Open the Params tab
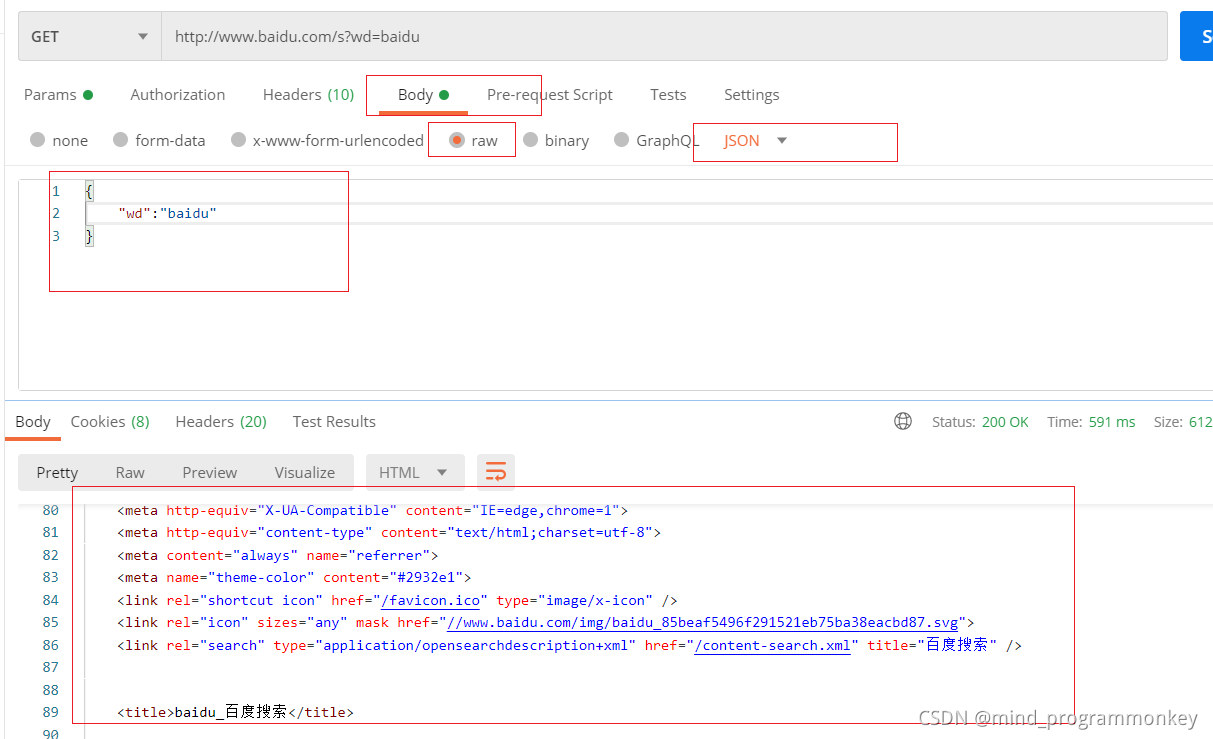 point(58,95)
